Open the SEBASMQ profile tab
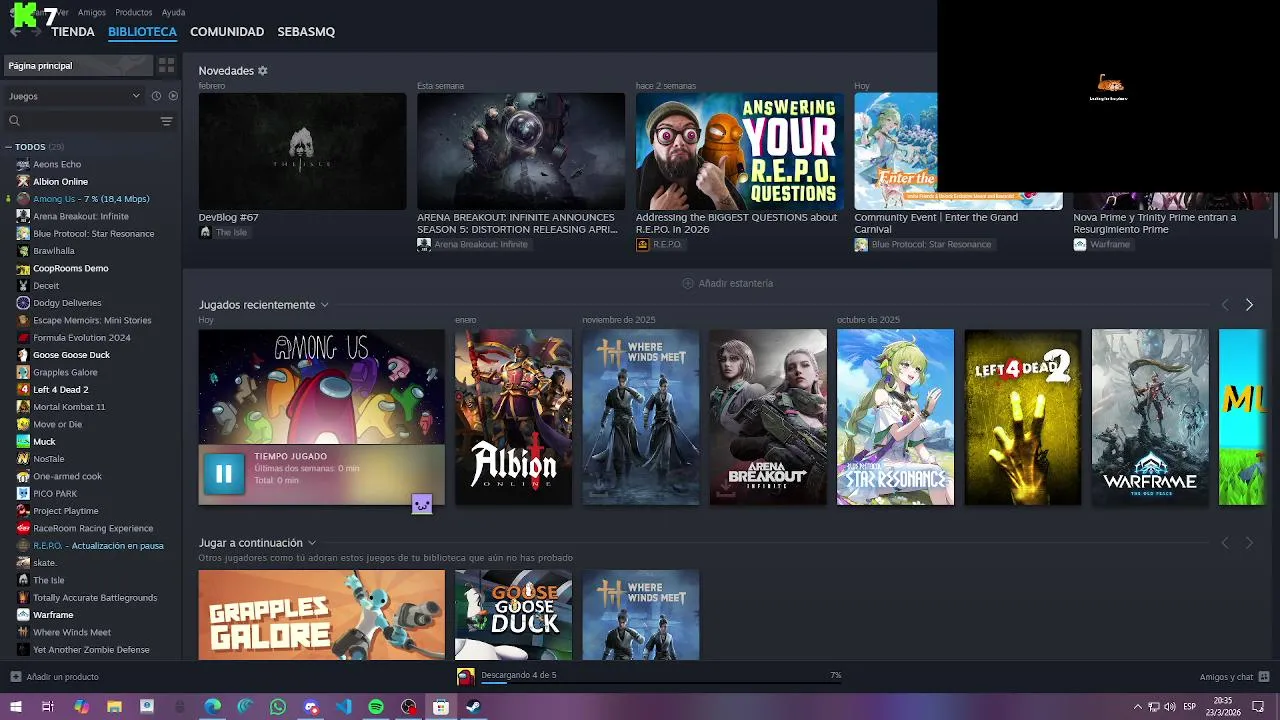The width and height of the screenshot is (1280, 720). pyautogui.click(x=306, y=32)
